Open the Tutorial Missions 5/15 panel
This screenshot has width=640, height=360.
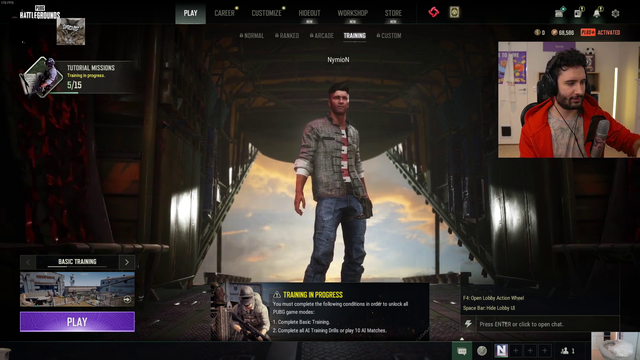coord(78,77)
